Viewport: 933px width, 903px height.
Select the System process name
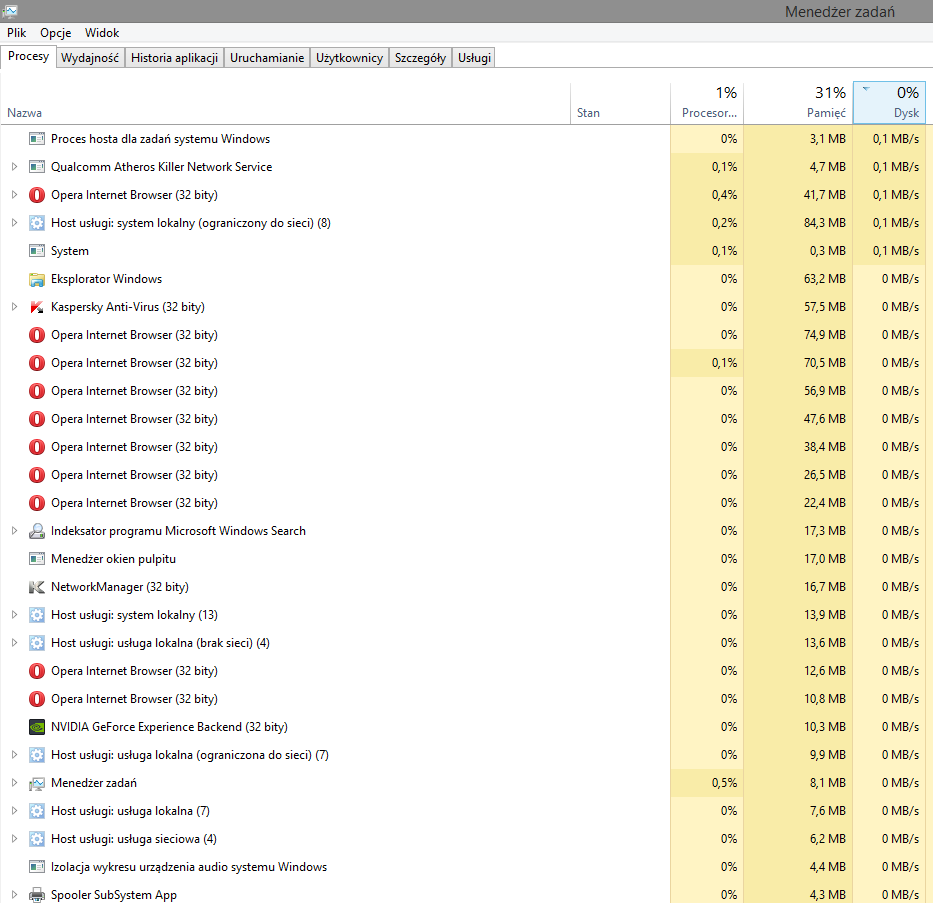70,251
